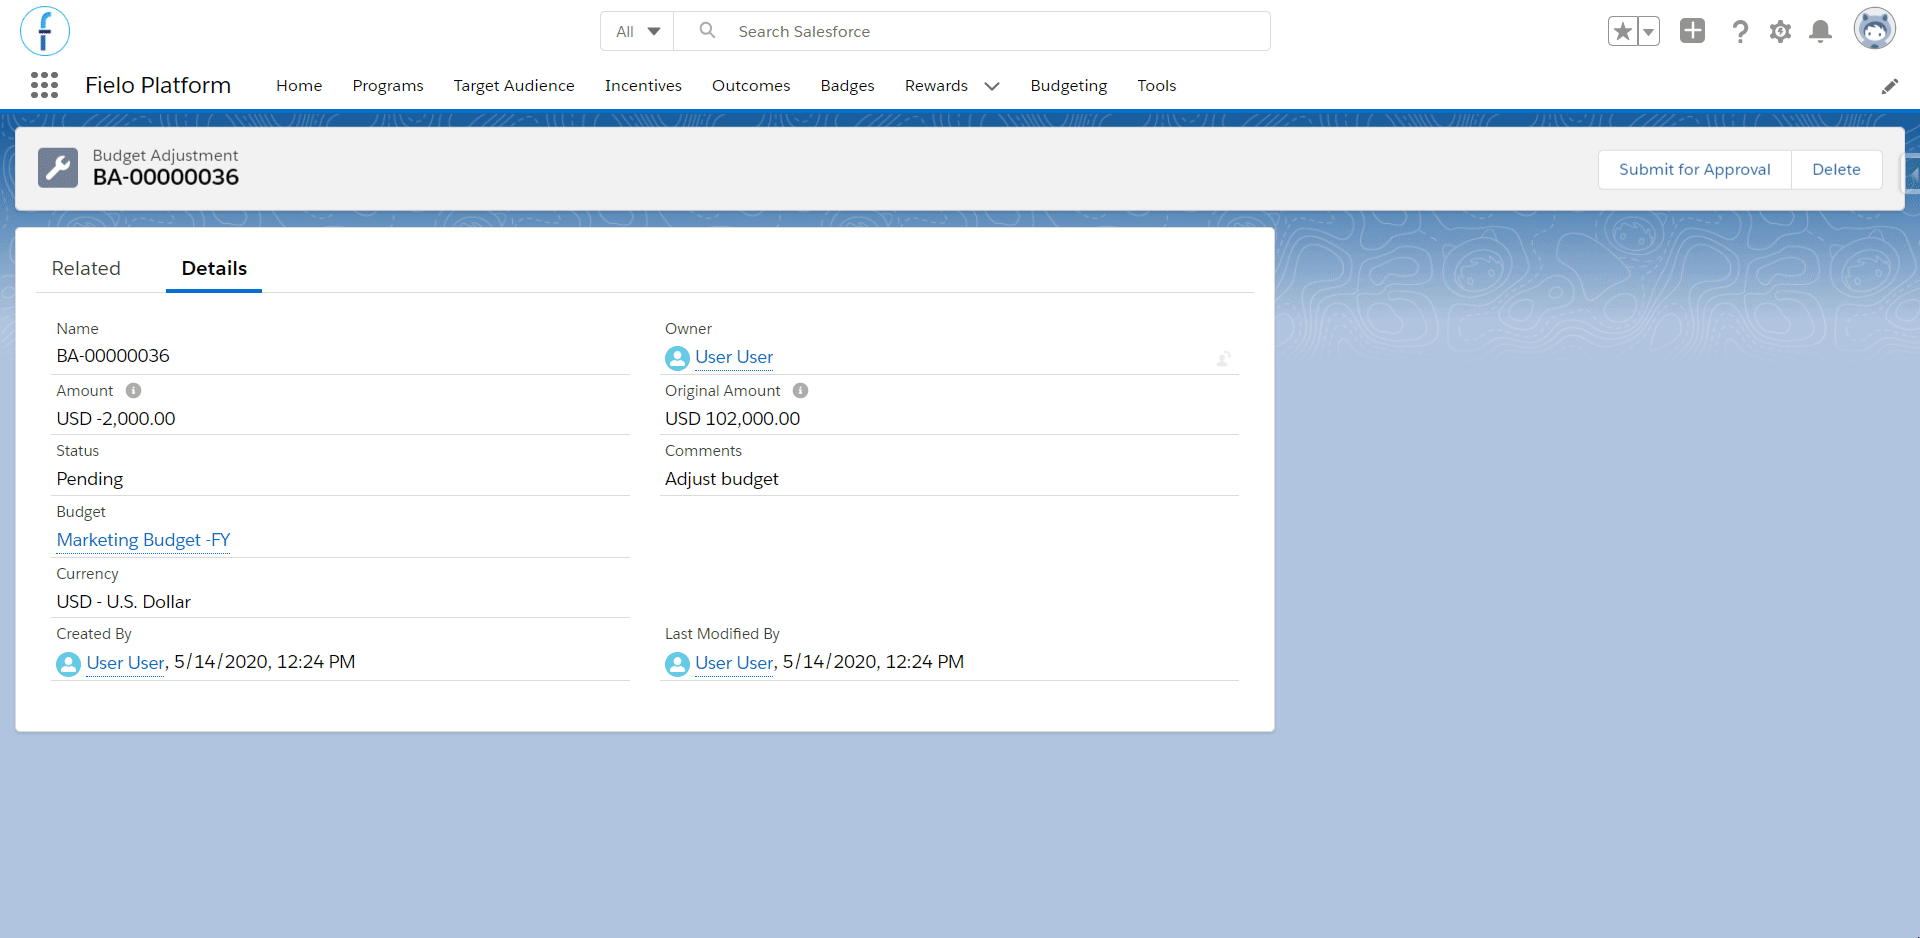Click Submit for Approval

click(x=1694, y=170)
